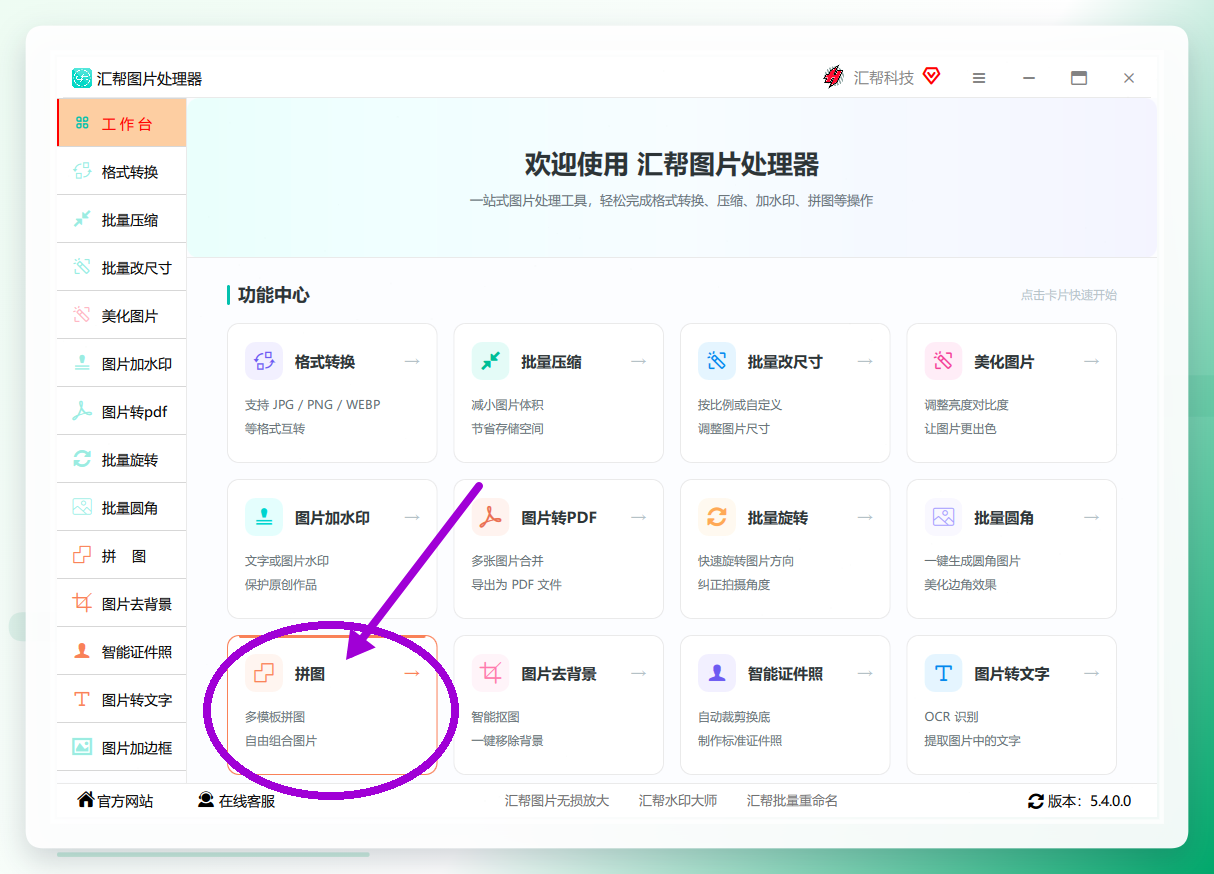Click the arrow on 批量圆角 card
The height and width of the screenshot is (874, 1214).
(x=1091, y=517)
